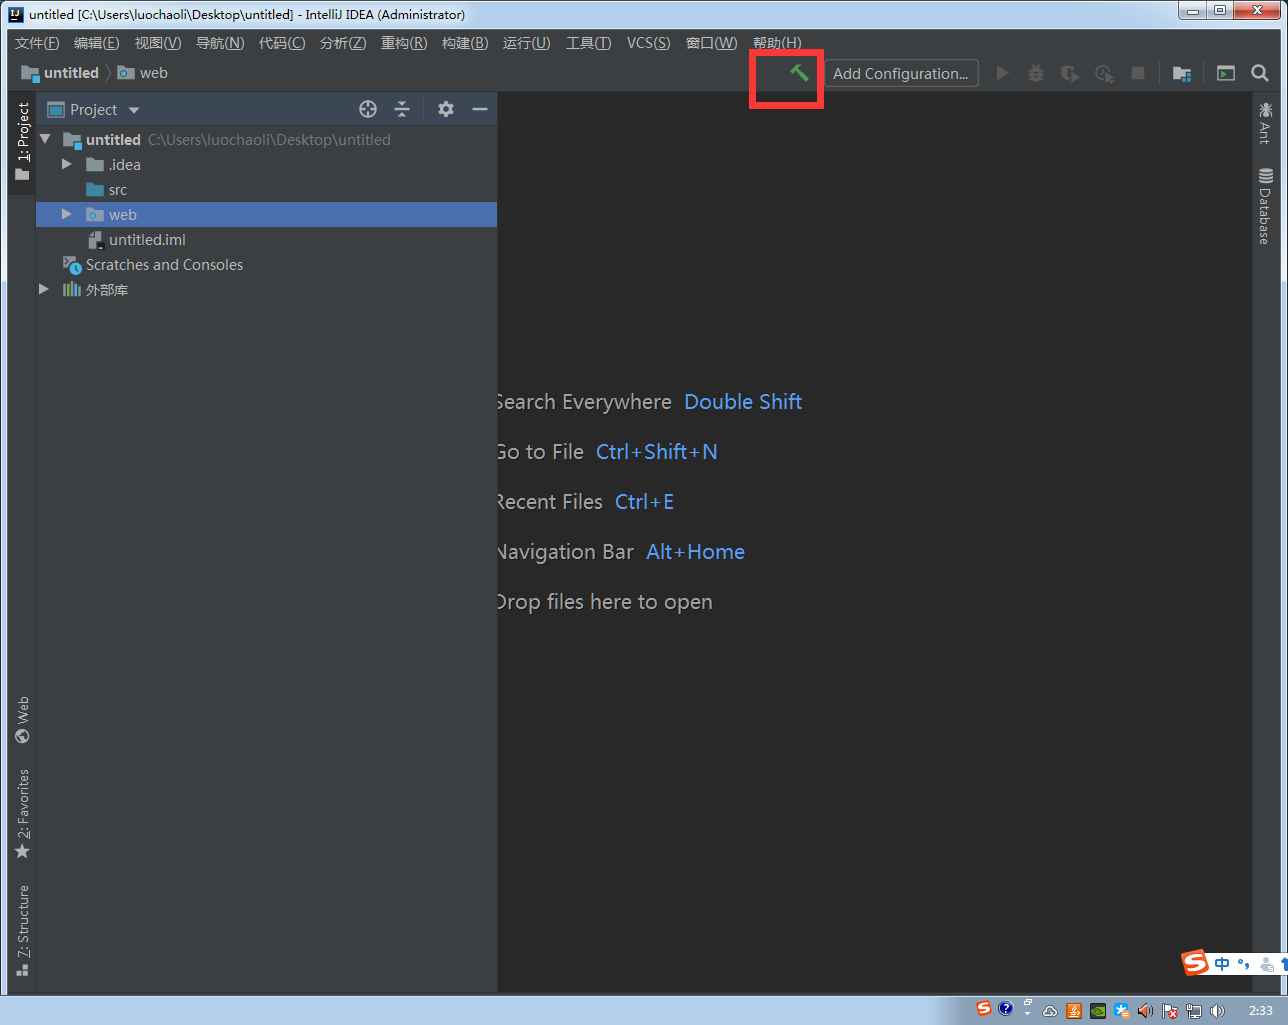Open the 文件(F) menu
Viewport: 1288px width, 1025px height.
point(37,43)
